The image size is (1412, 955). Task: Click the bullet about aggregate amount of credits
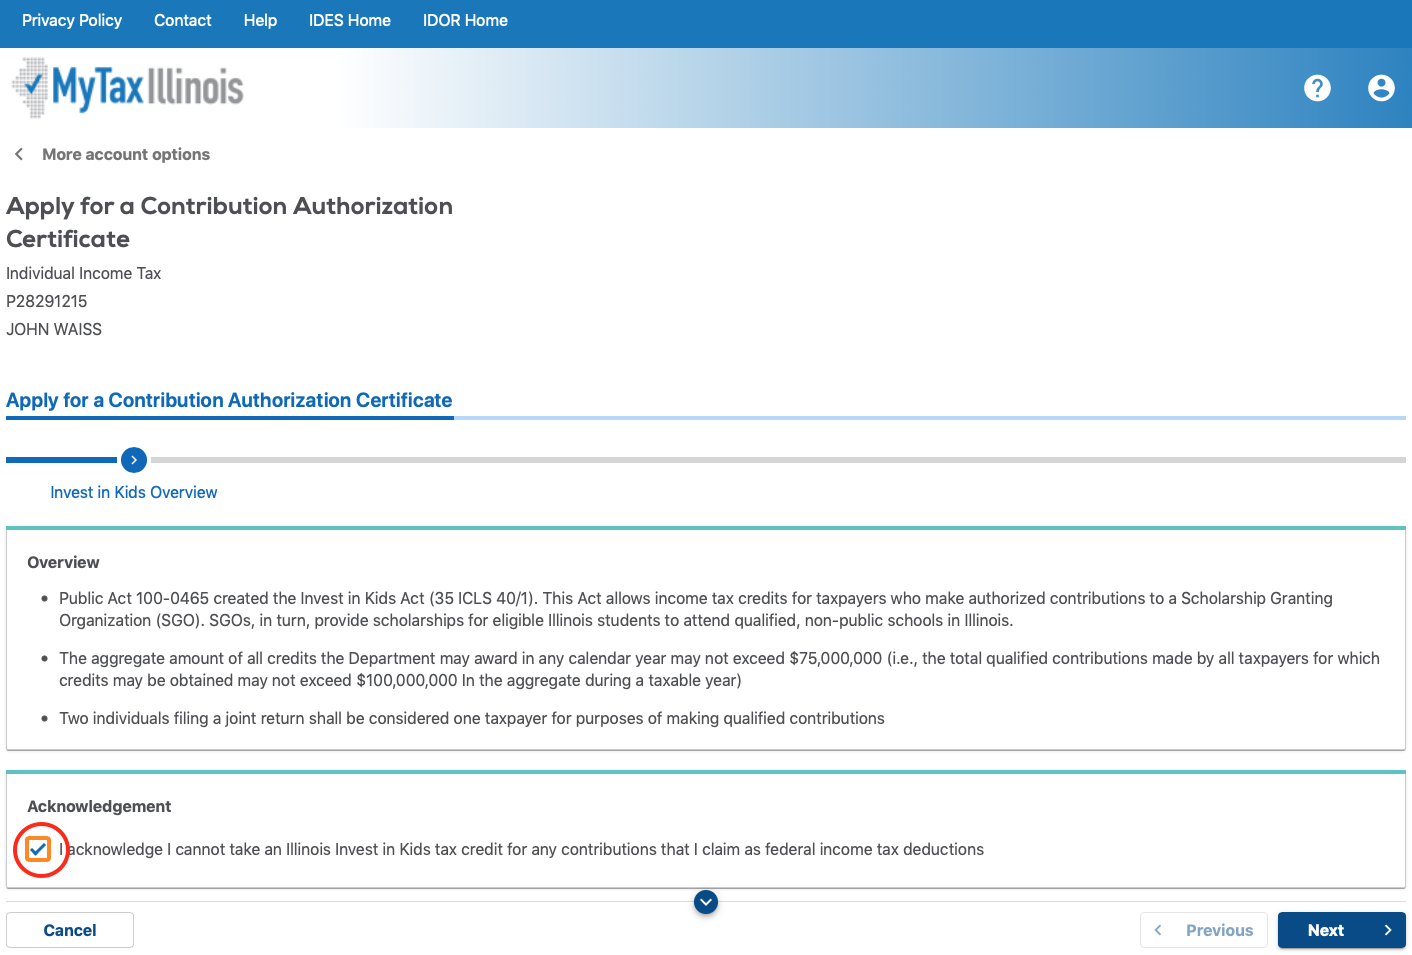click(719, 669)
